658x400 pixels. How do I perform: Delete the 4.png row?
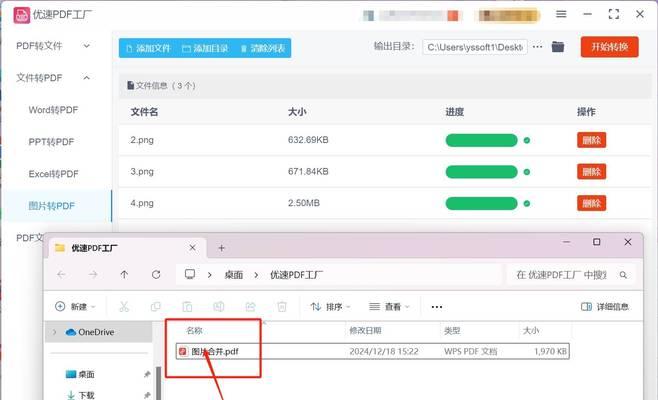[591, 204]
